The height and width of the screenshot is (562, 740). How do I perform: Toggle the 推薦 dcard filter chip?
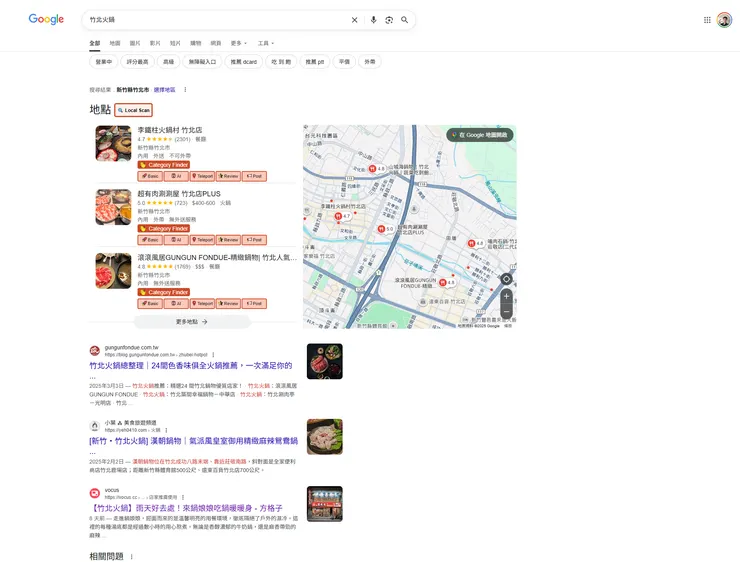(244, 62)
